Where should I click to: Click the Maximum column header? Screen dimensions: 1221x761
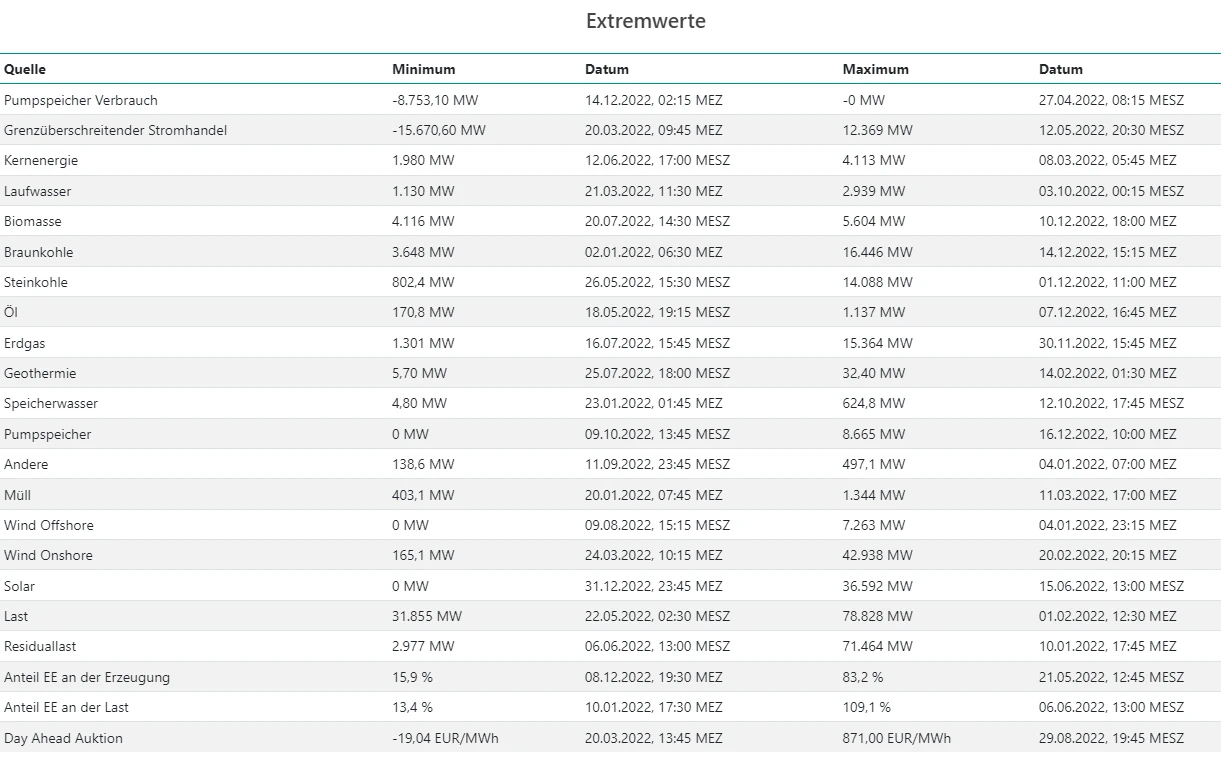pos(875,70)
